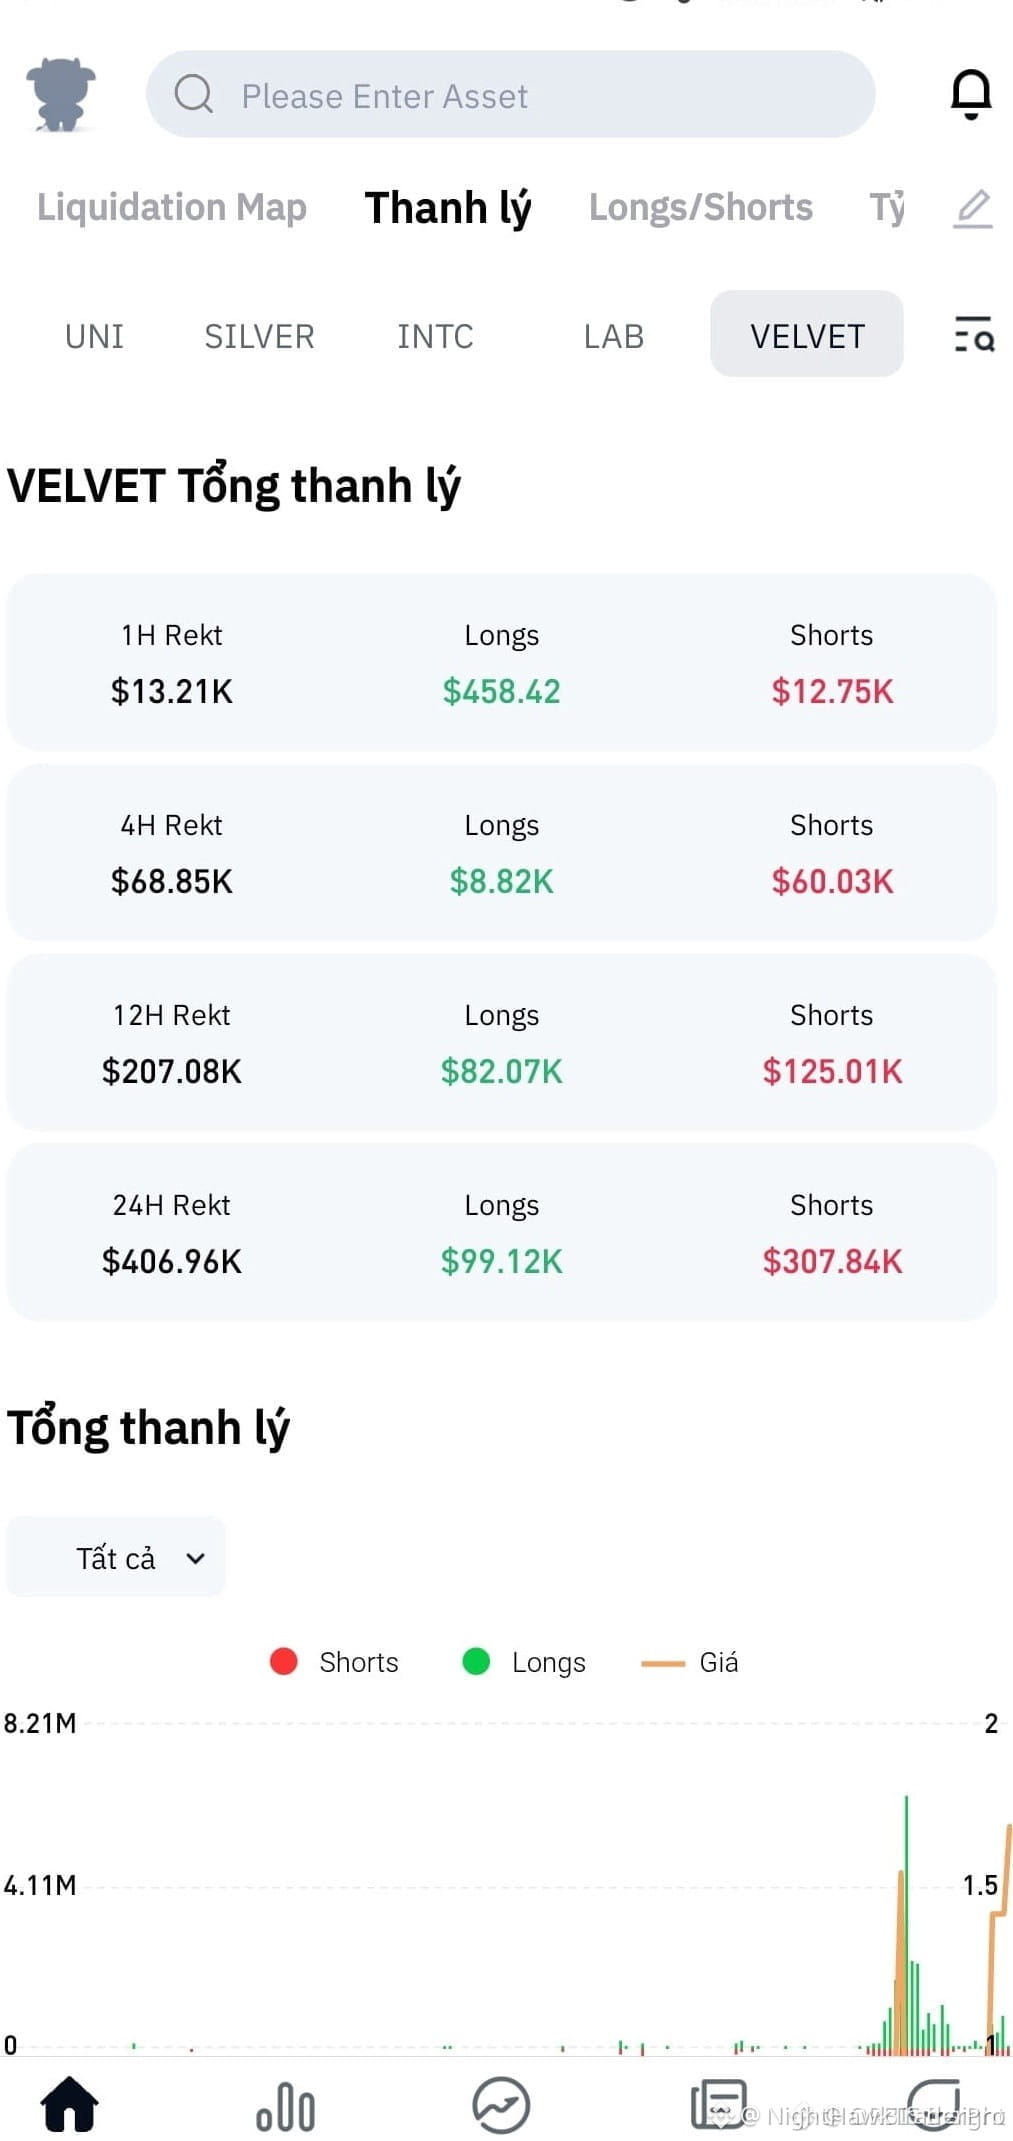This screenshot has height=2141, width=1013.
Task: Open the circular trend chart icon
Action: [x=501, y=2104]
